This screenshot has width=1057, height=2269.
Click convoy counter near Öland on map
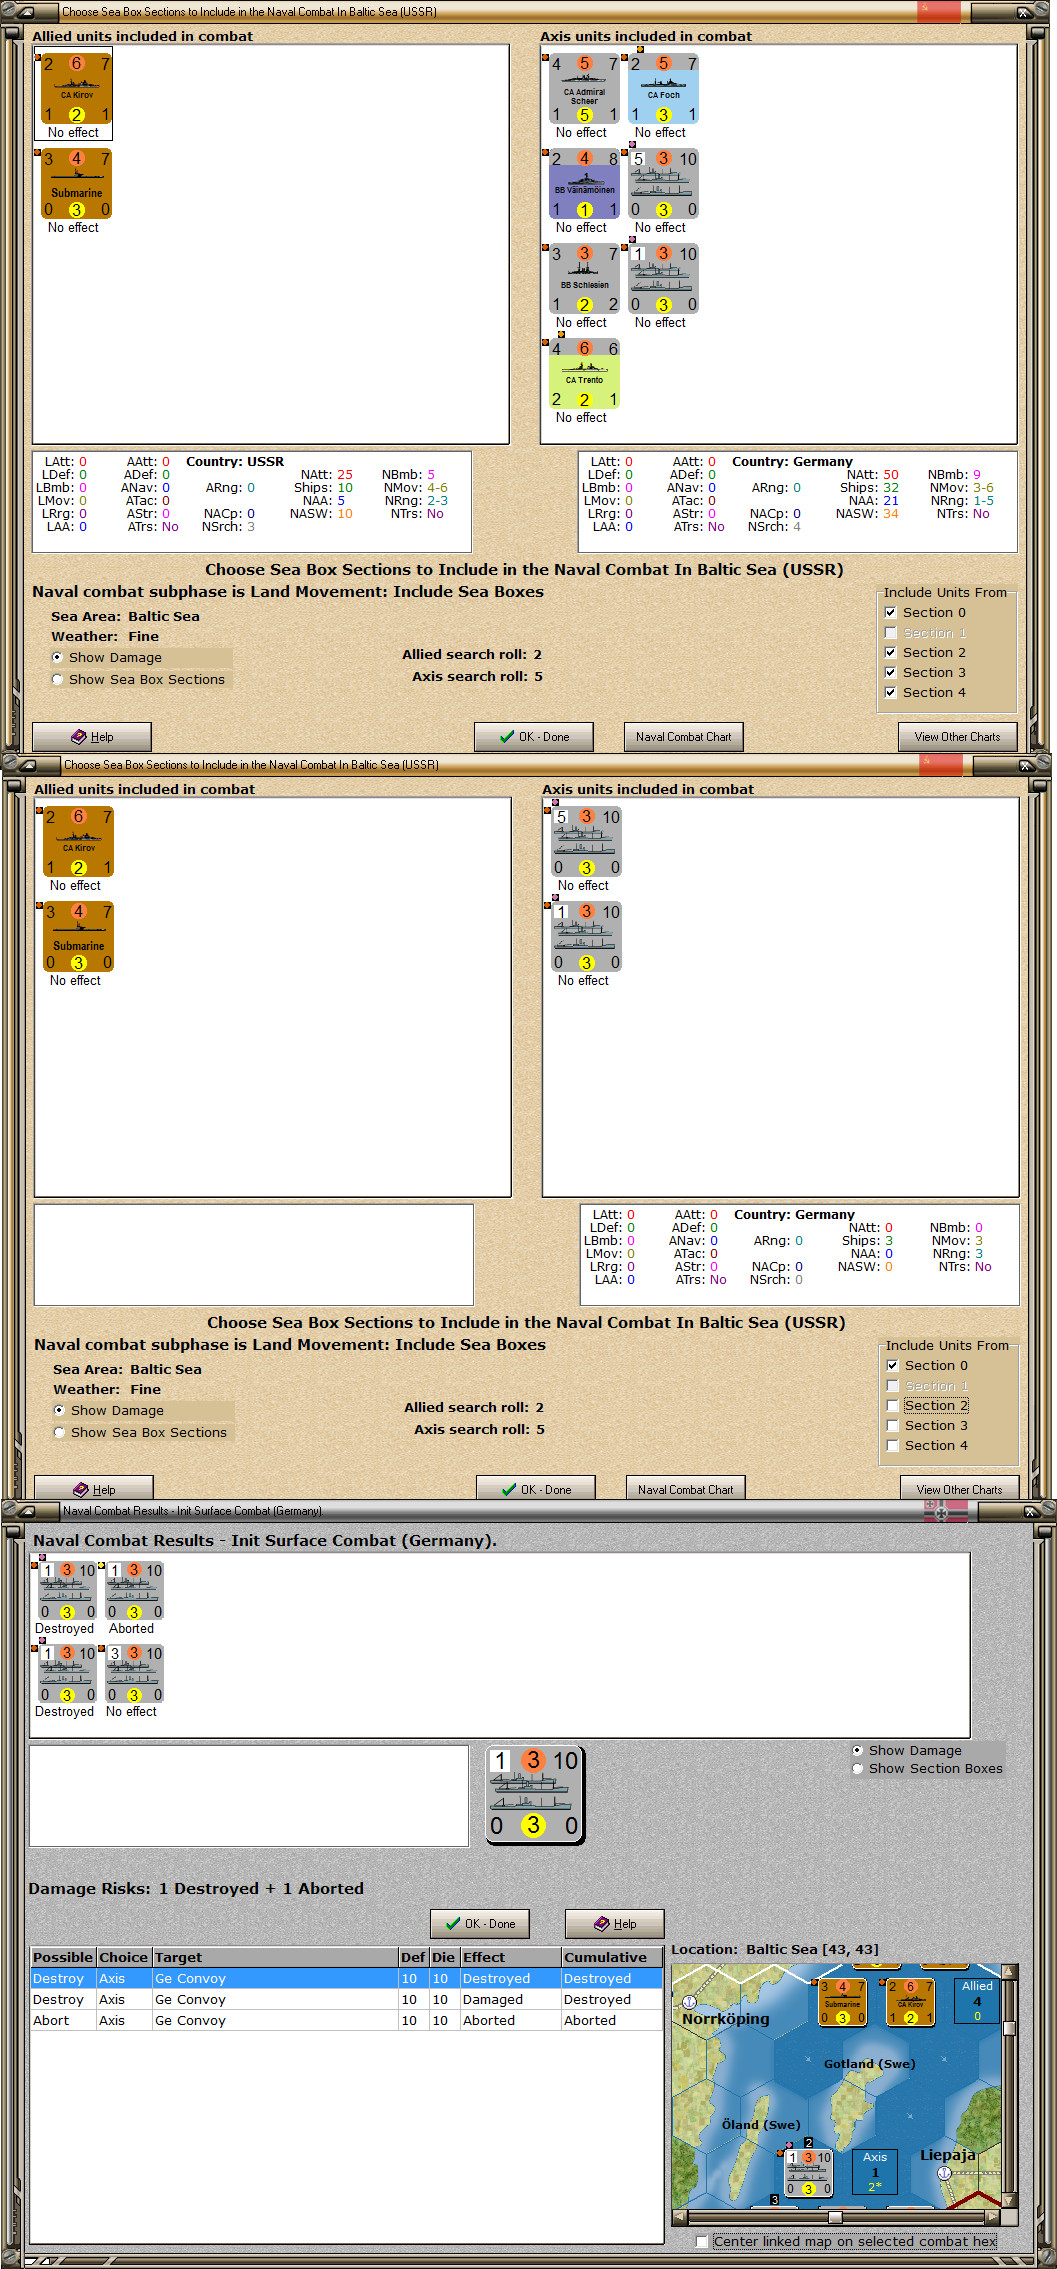(808, 2173)
